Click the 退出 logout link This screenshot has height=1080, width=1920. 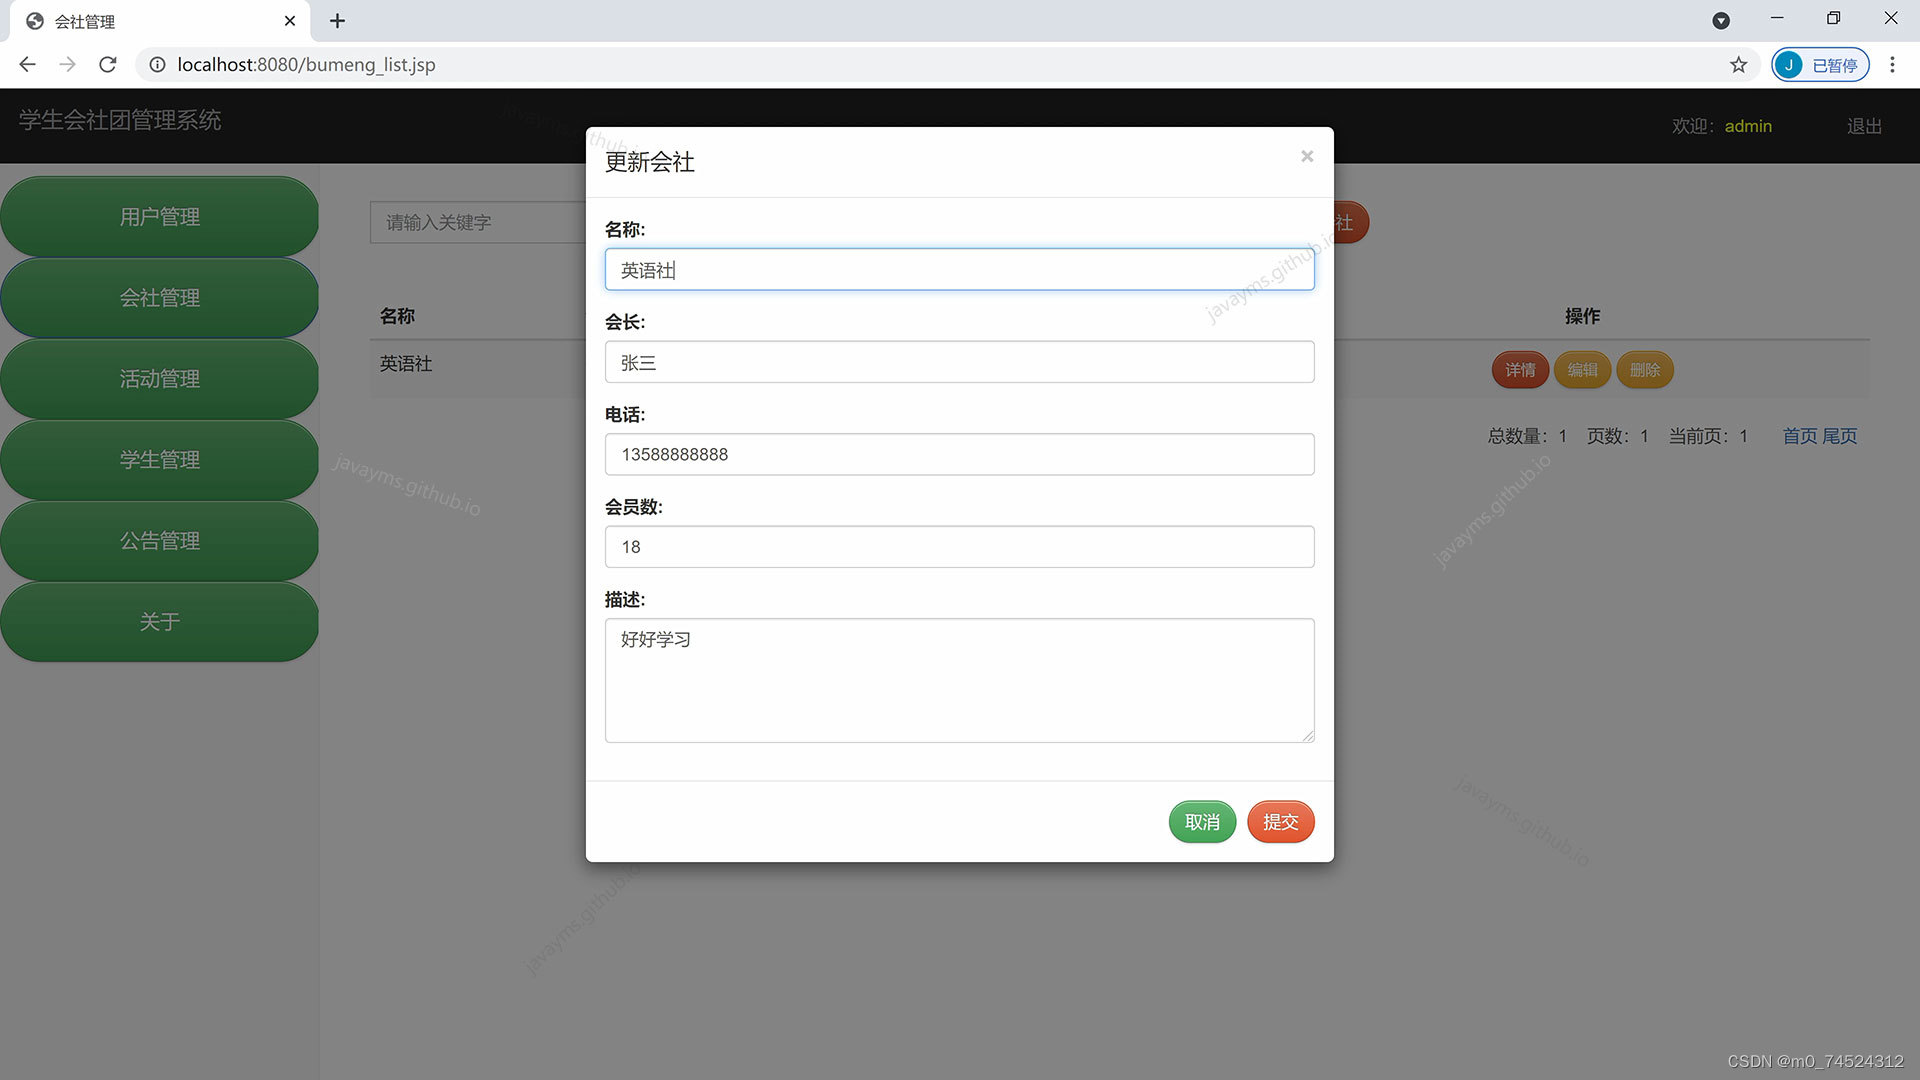point(1864,126)
